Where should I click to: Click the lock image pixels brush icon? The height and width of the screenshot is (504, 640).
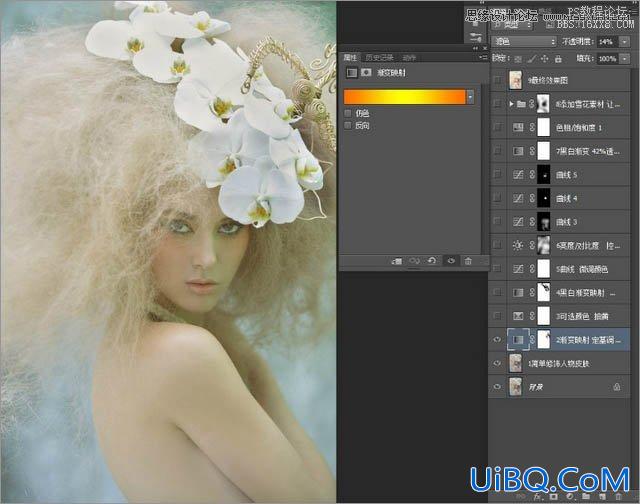coord(531,59)
